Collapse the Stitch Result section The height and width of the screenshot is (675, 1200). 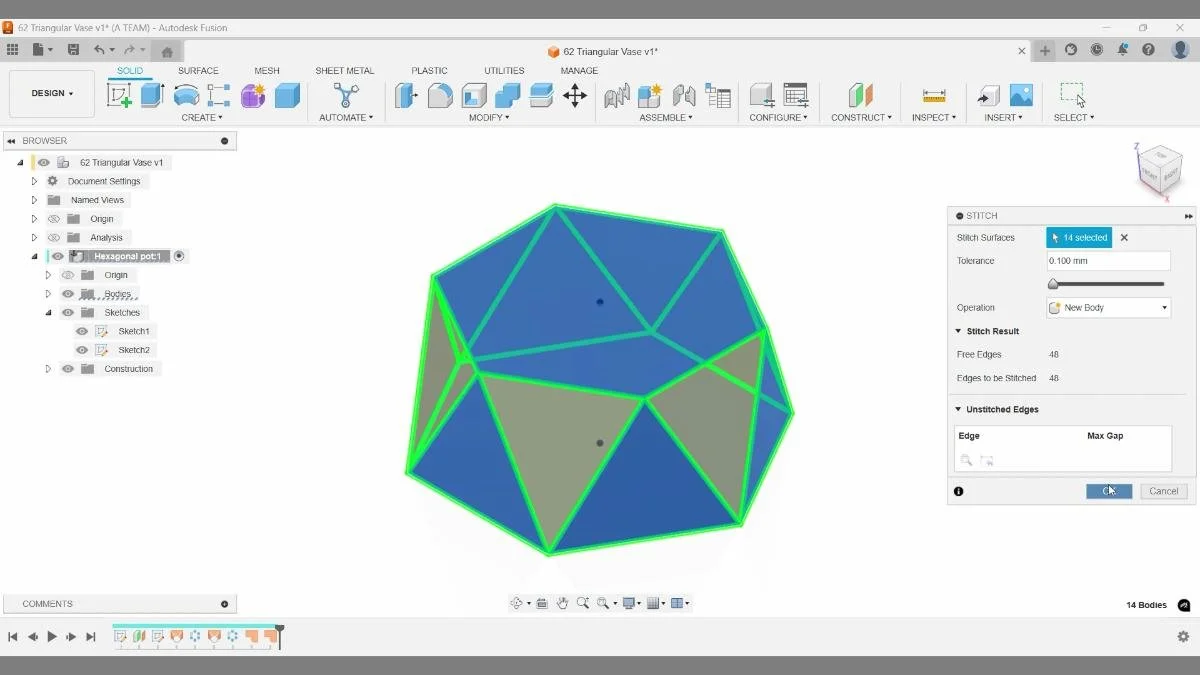coord(958,331)
